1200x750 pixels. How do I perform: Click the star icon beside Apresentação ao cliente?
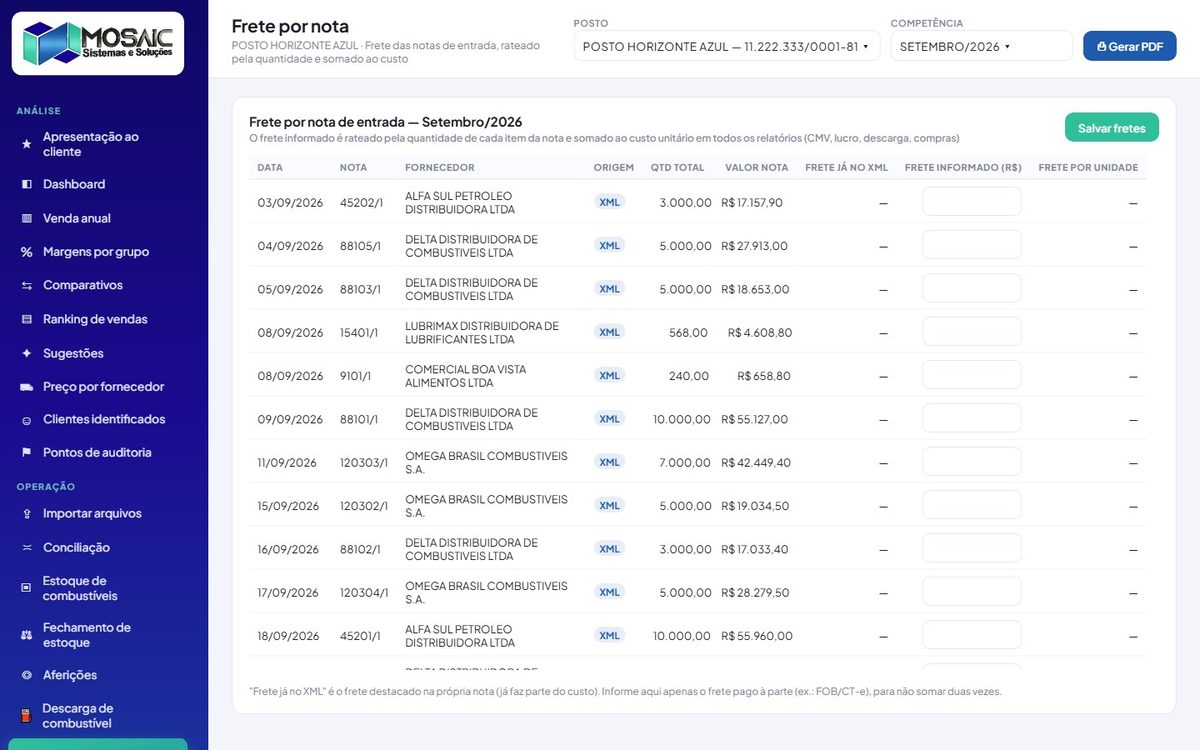[27, 144]
